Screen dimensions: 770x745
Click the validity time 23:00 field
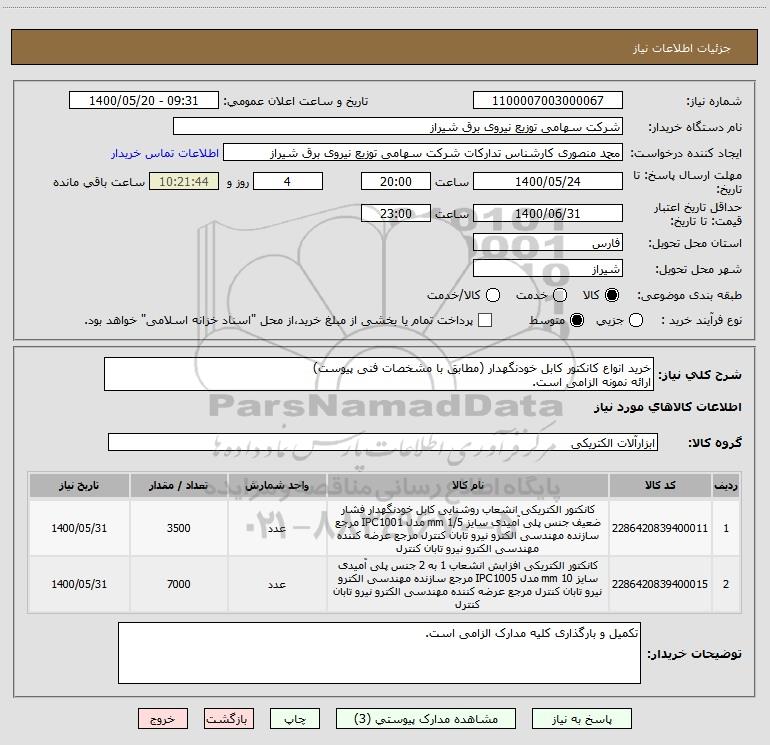[x=396, y=213]
